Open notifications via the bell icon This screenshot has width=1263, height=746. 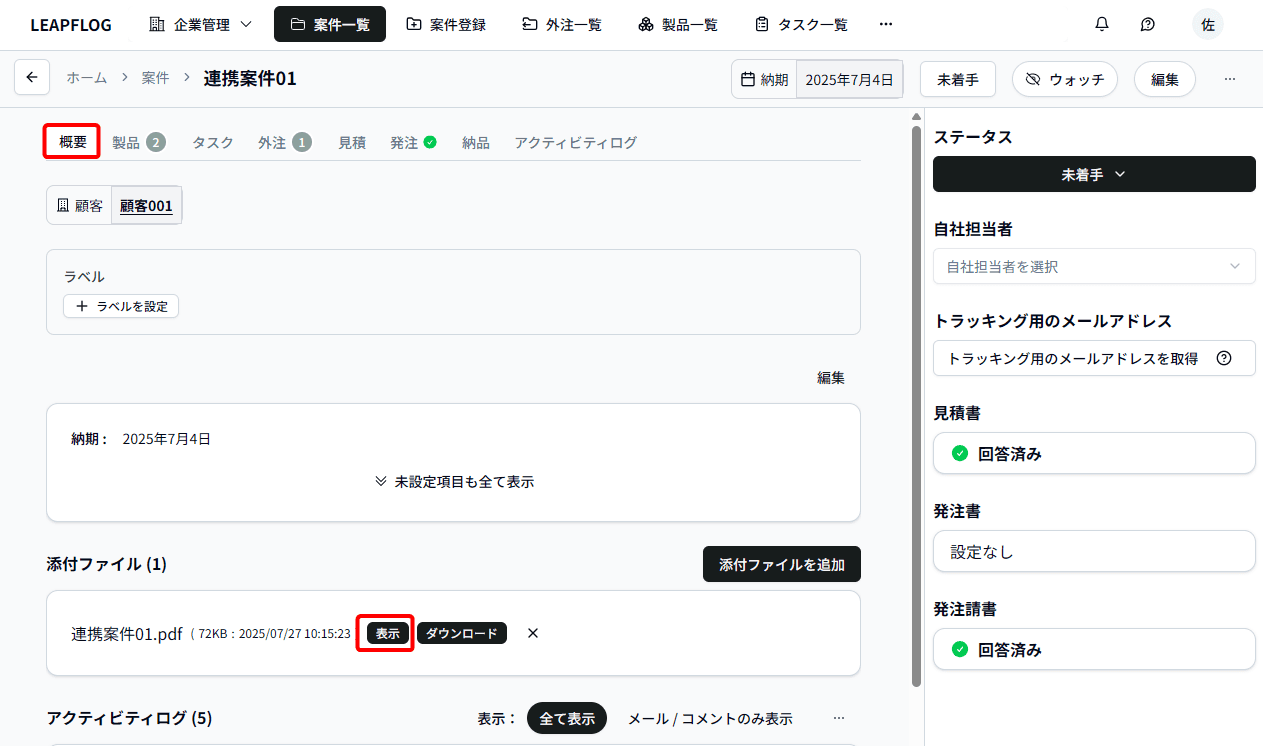click(x=1101, y=24)
